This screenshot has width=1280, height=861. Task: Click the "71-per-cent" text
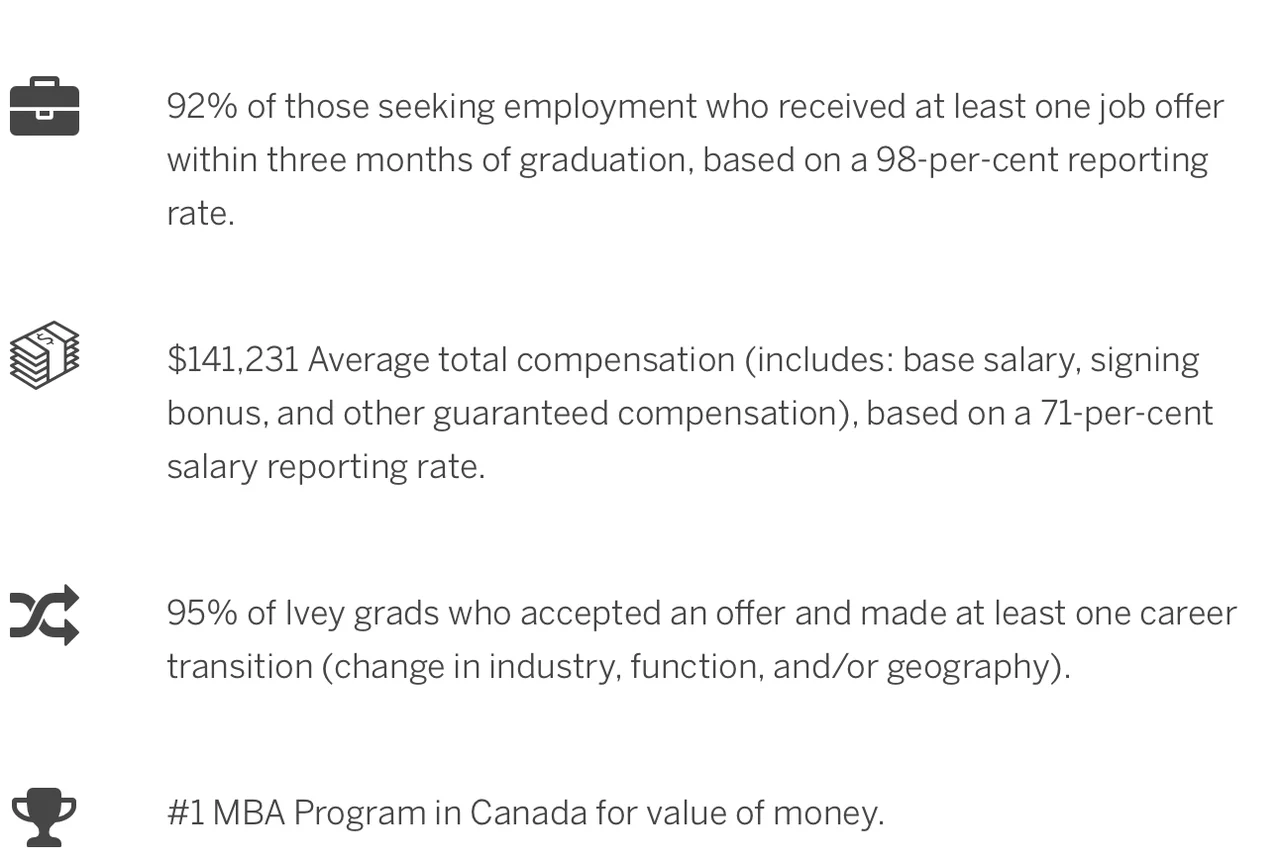pyautogui.click(x=1126, y=413)
